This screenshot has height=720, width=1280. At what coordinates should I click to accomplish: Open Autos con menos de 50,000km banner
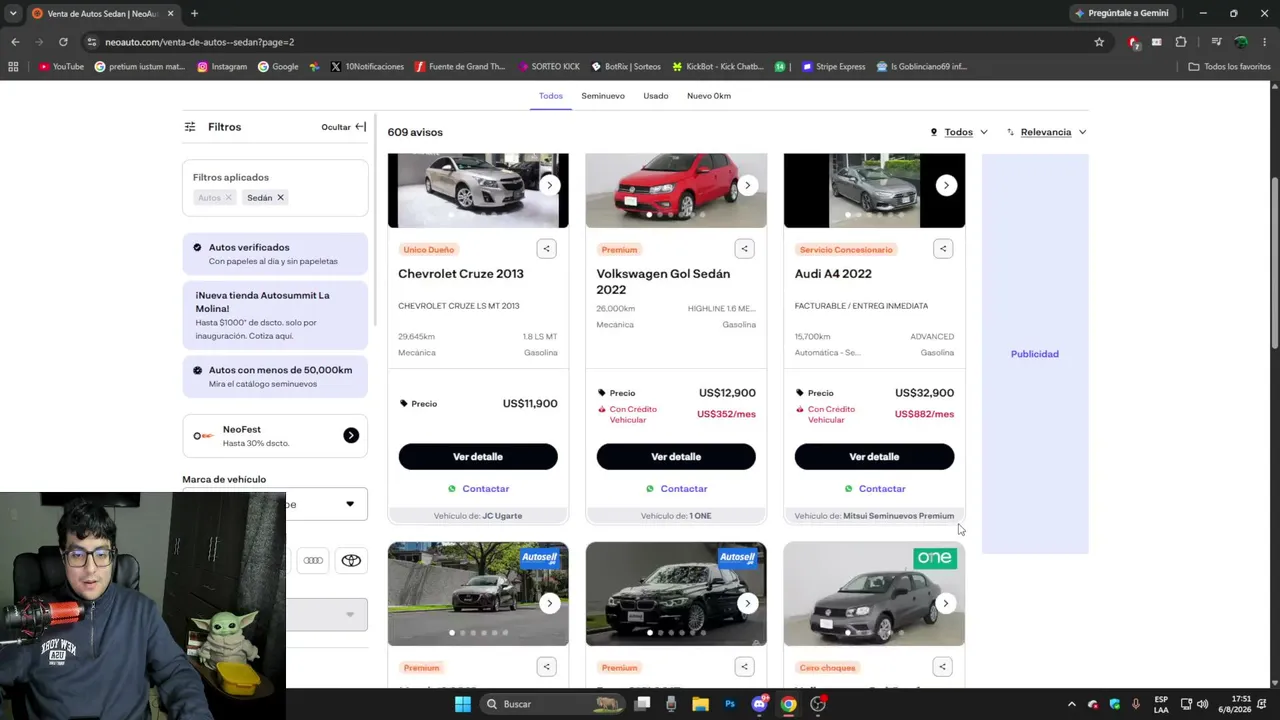[275, 377]
